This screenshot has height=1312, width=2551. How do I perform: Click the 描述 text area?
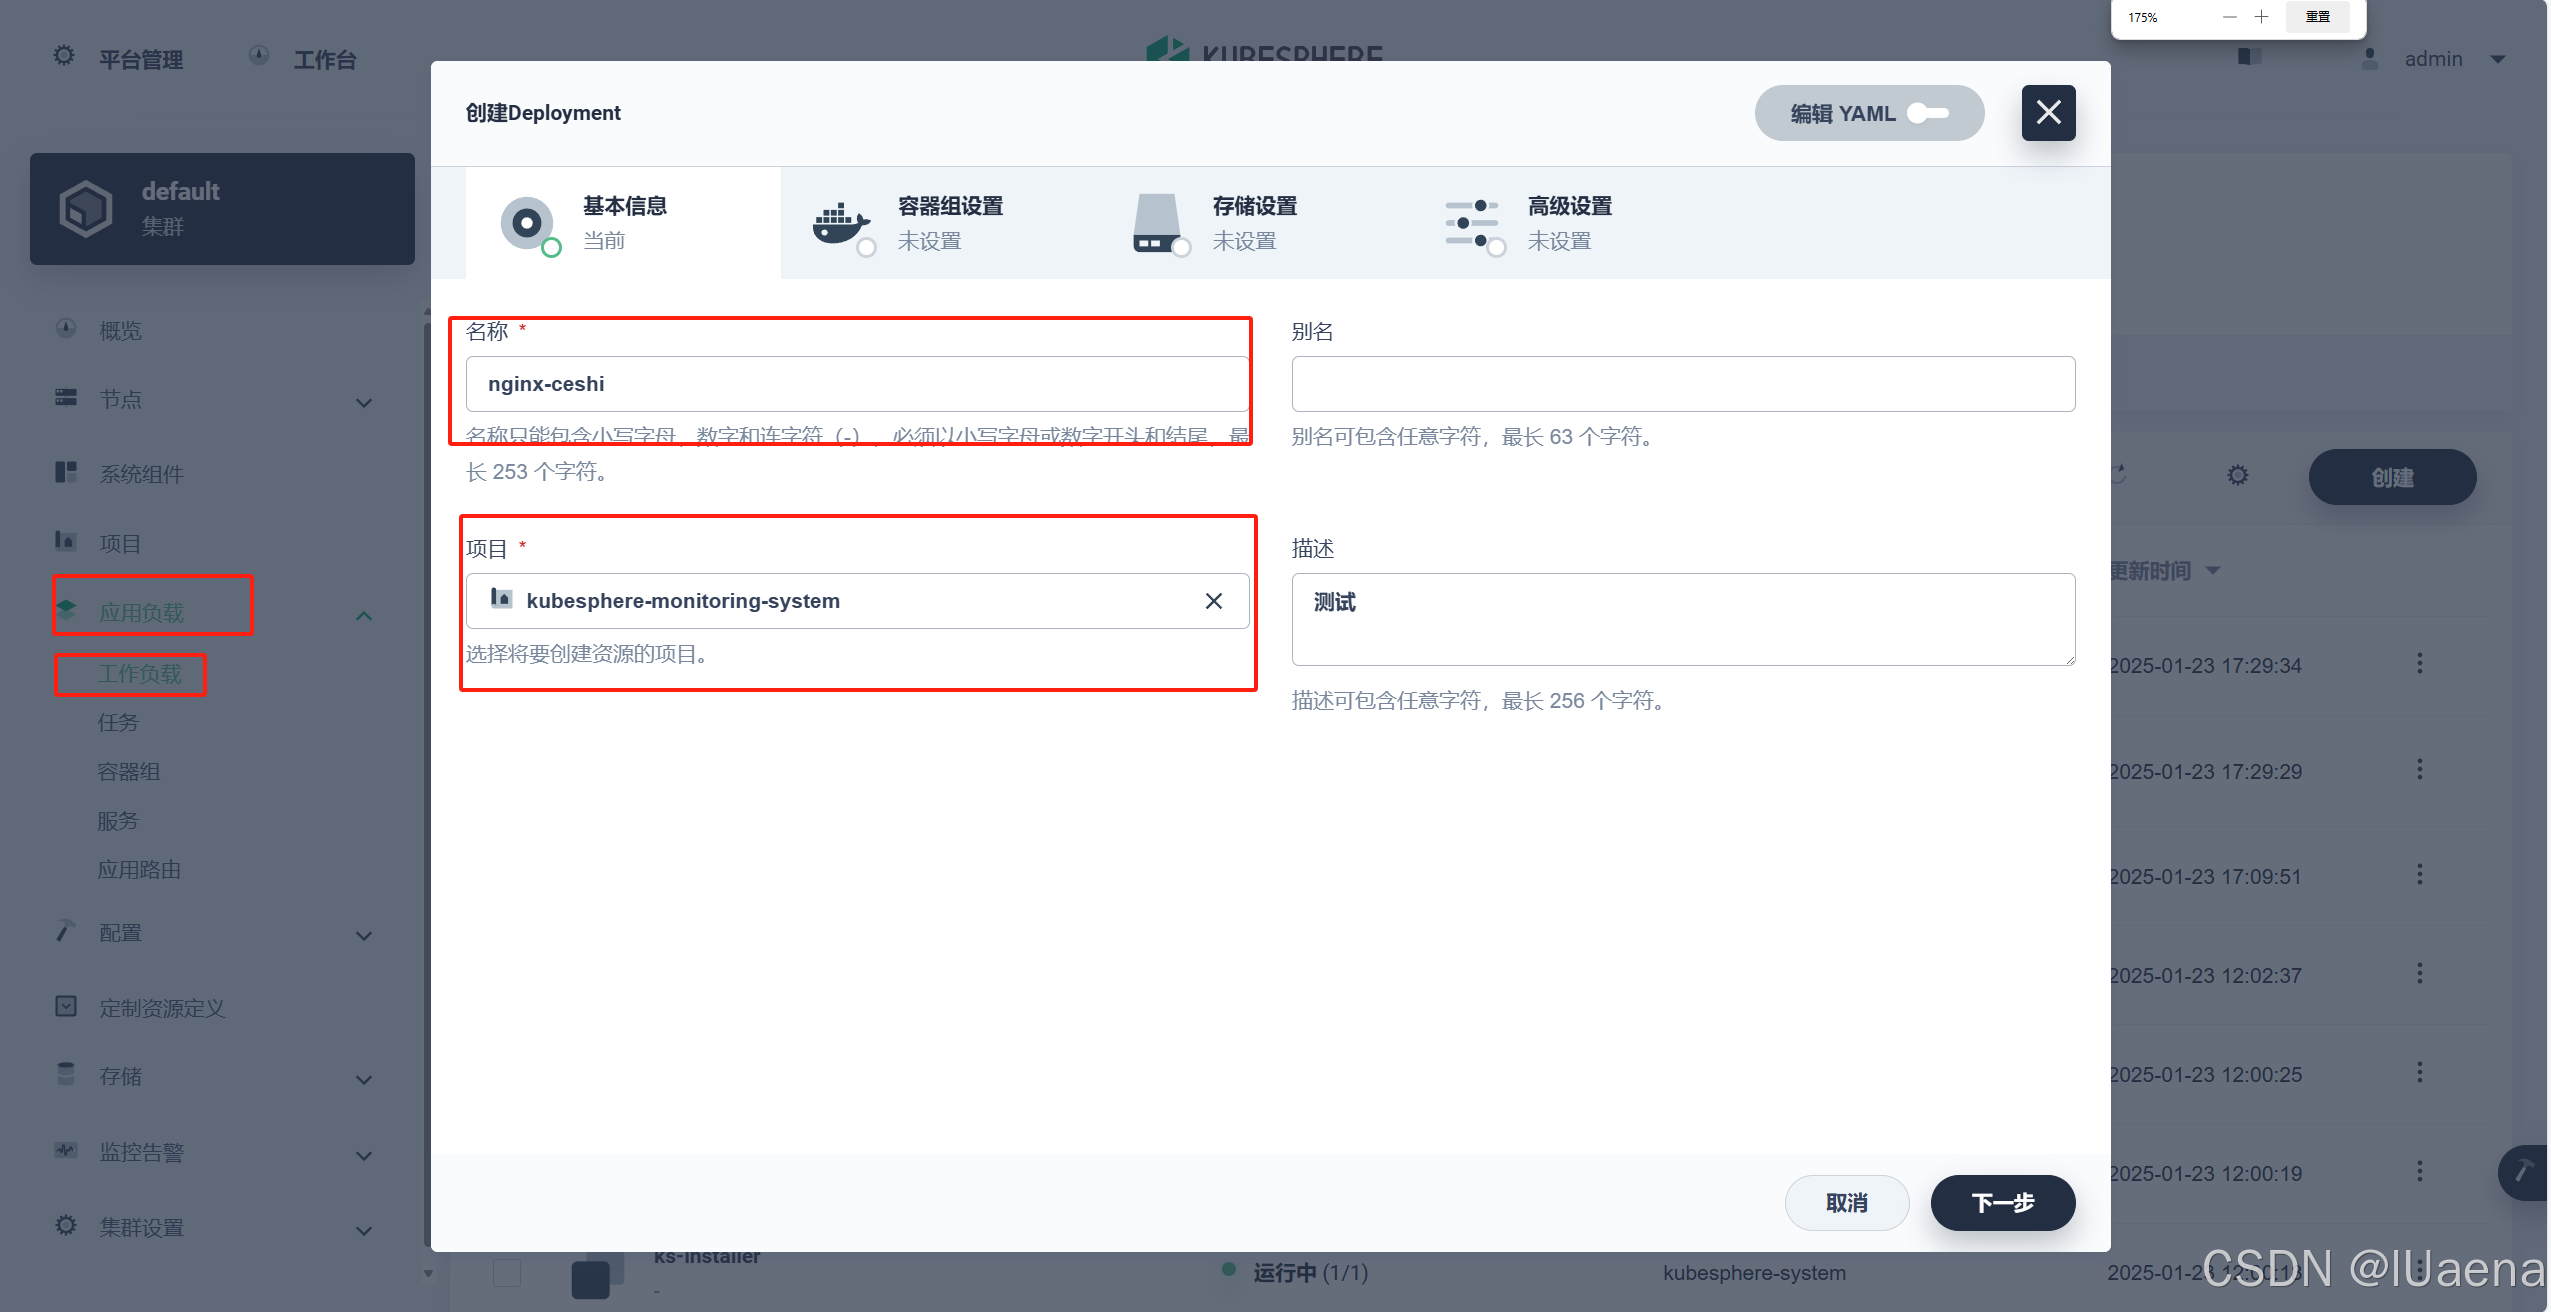pos(1683,619)
